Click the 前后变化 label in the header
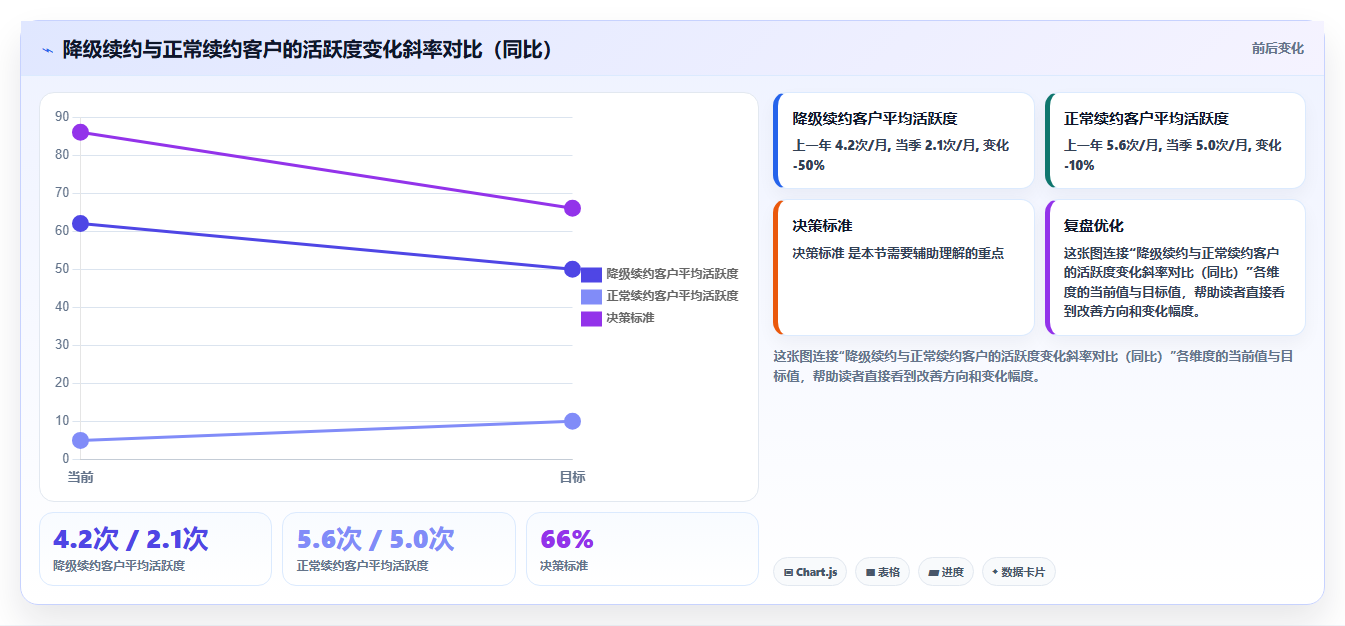 pos(1277,48)
